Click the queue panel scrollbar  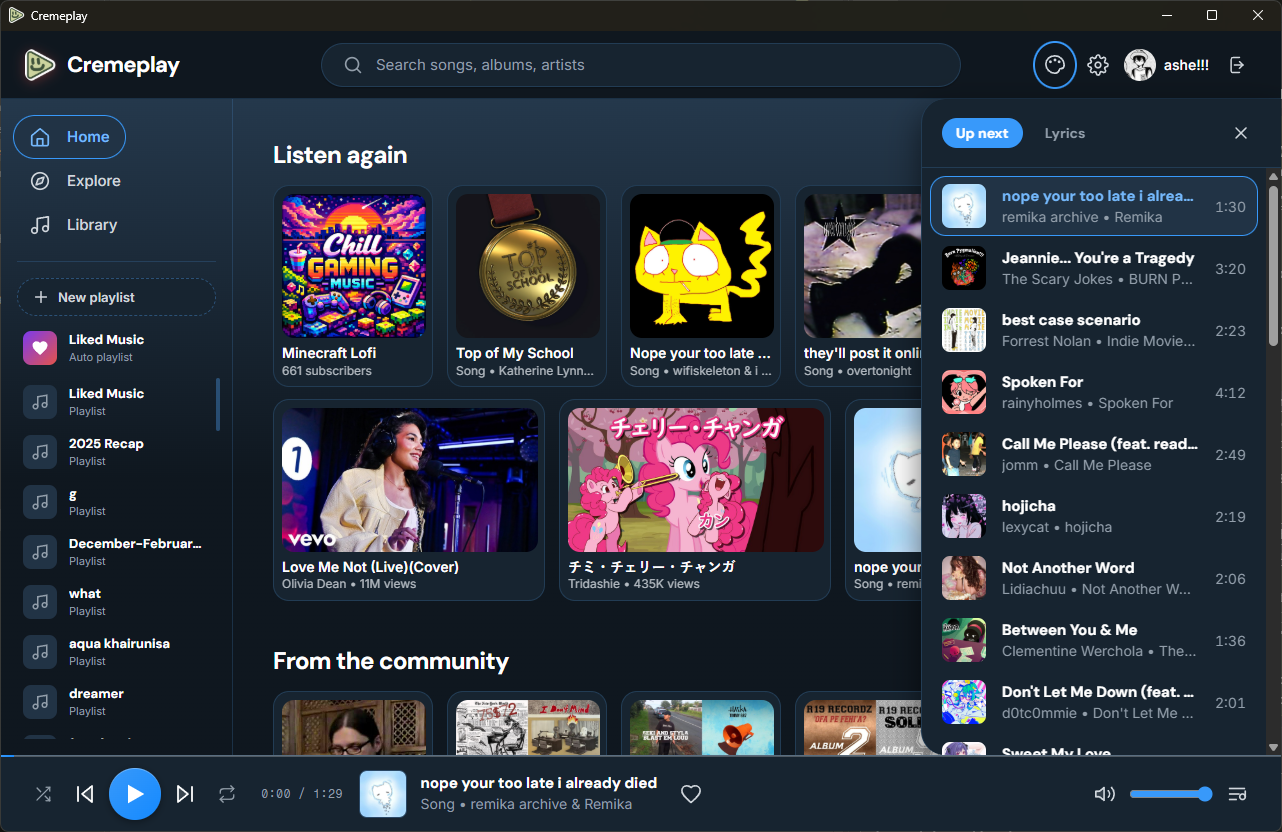[1273, 265]
